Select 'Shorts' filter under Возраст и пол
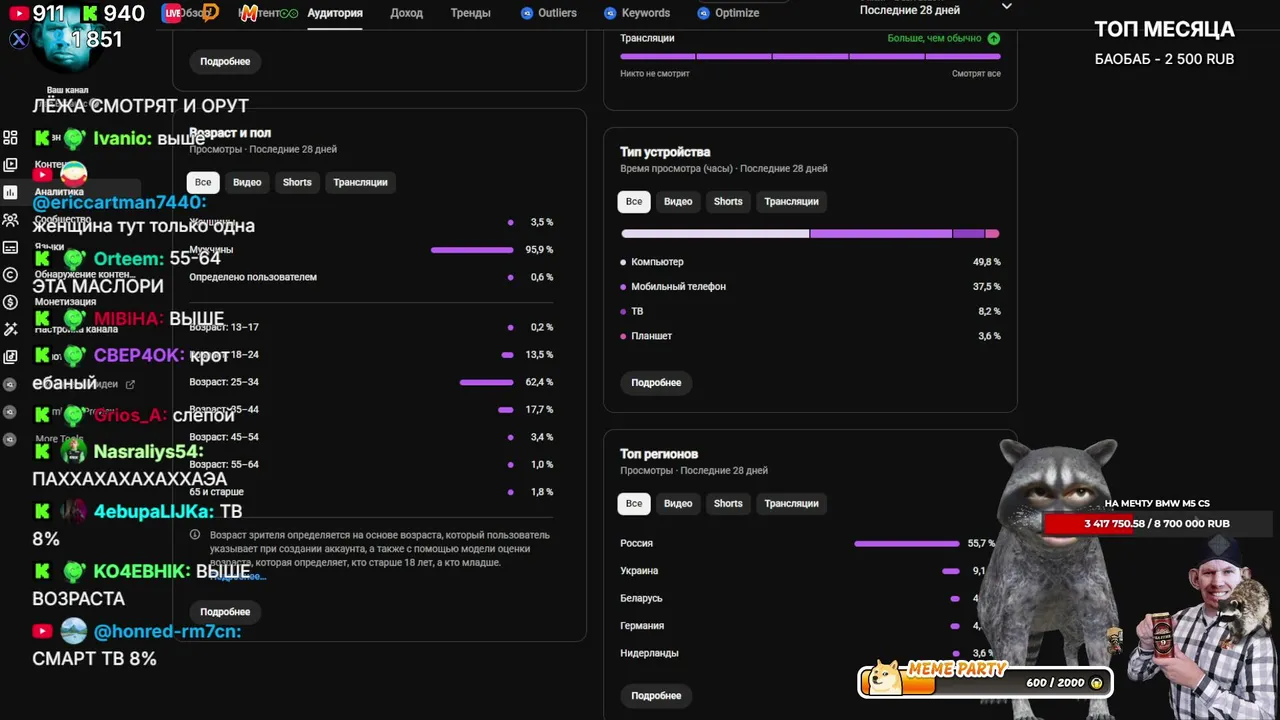This screenshot has width=1280, height=720. pyautogui.click(x=297, y=182)
